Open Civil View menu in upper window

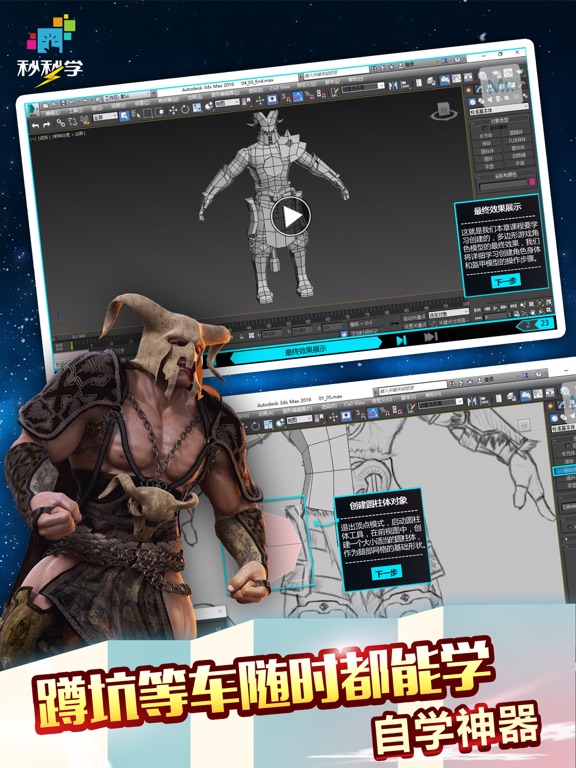point(280,87)
